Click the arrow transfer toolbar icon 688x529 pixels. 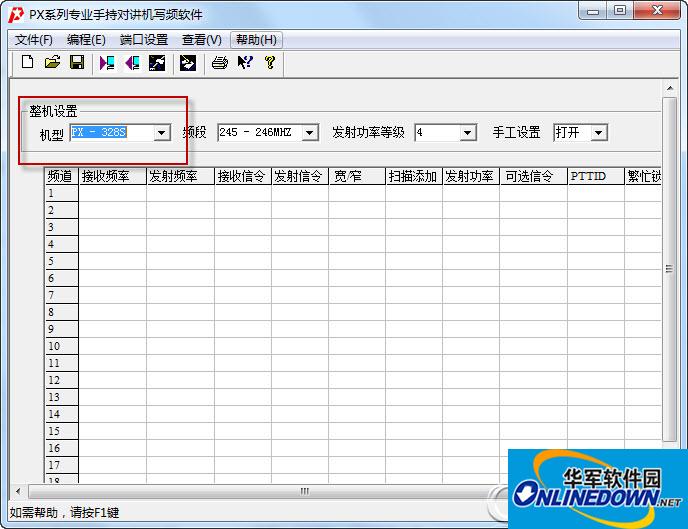click(188, 63)
